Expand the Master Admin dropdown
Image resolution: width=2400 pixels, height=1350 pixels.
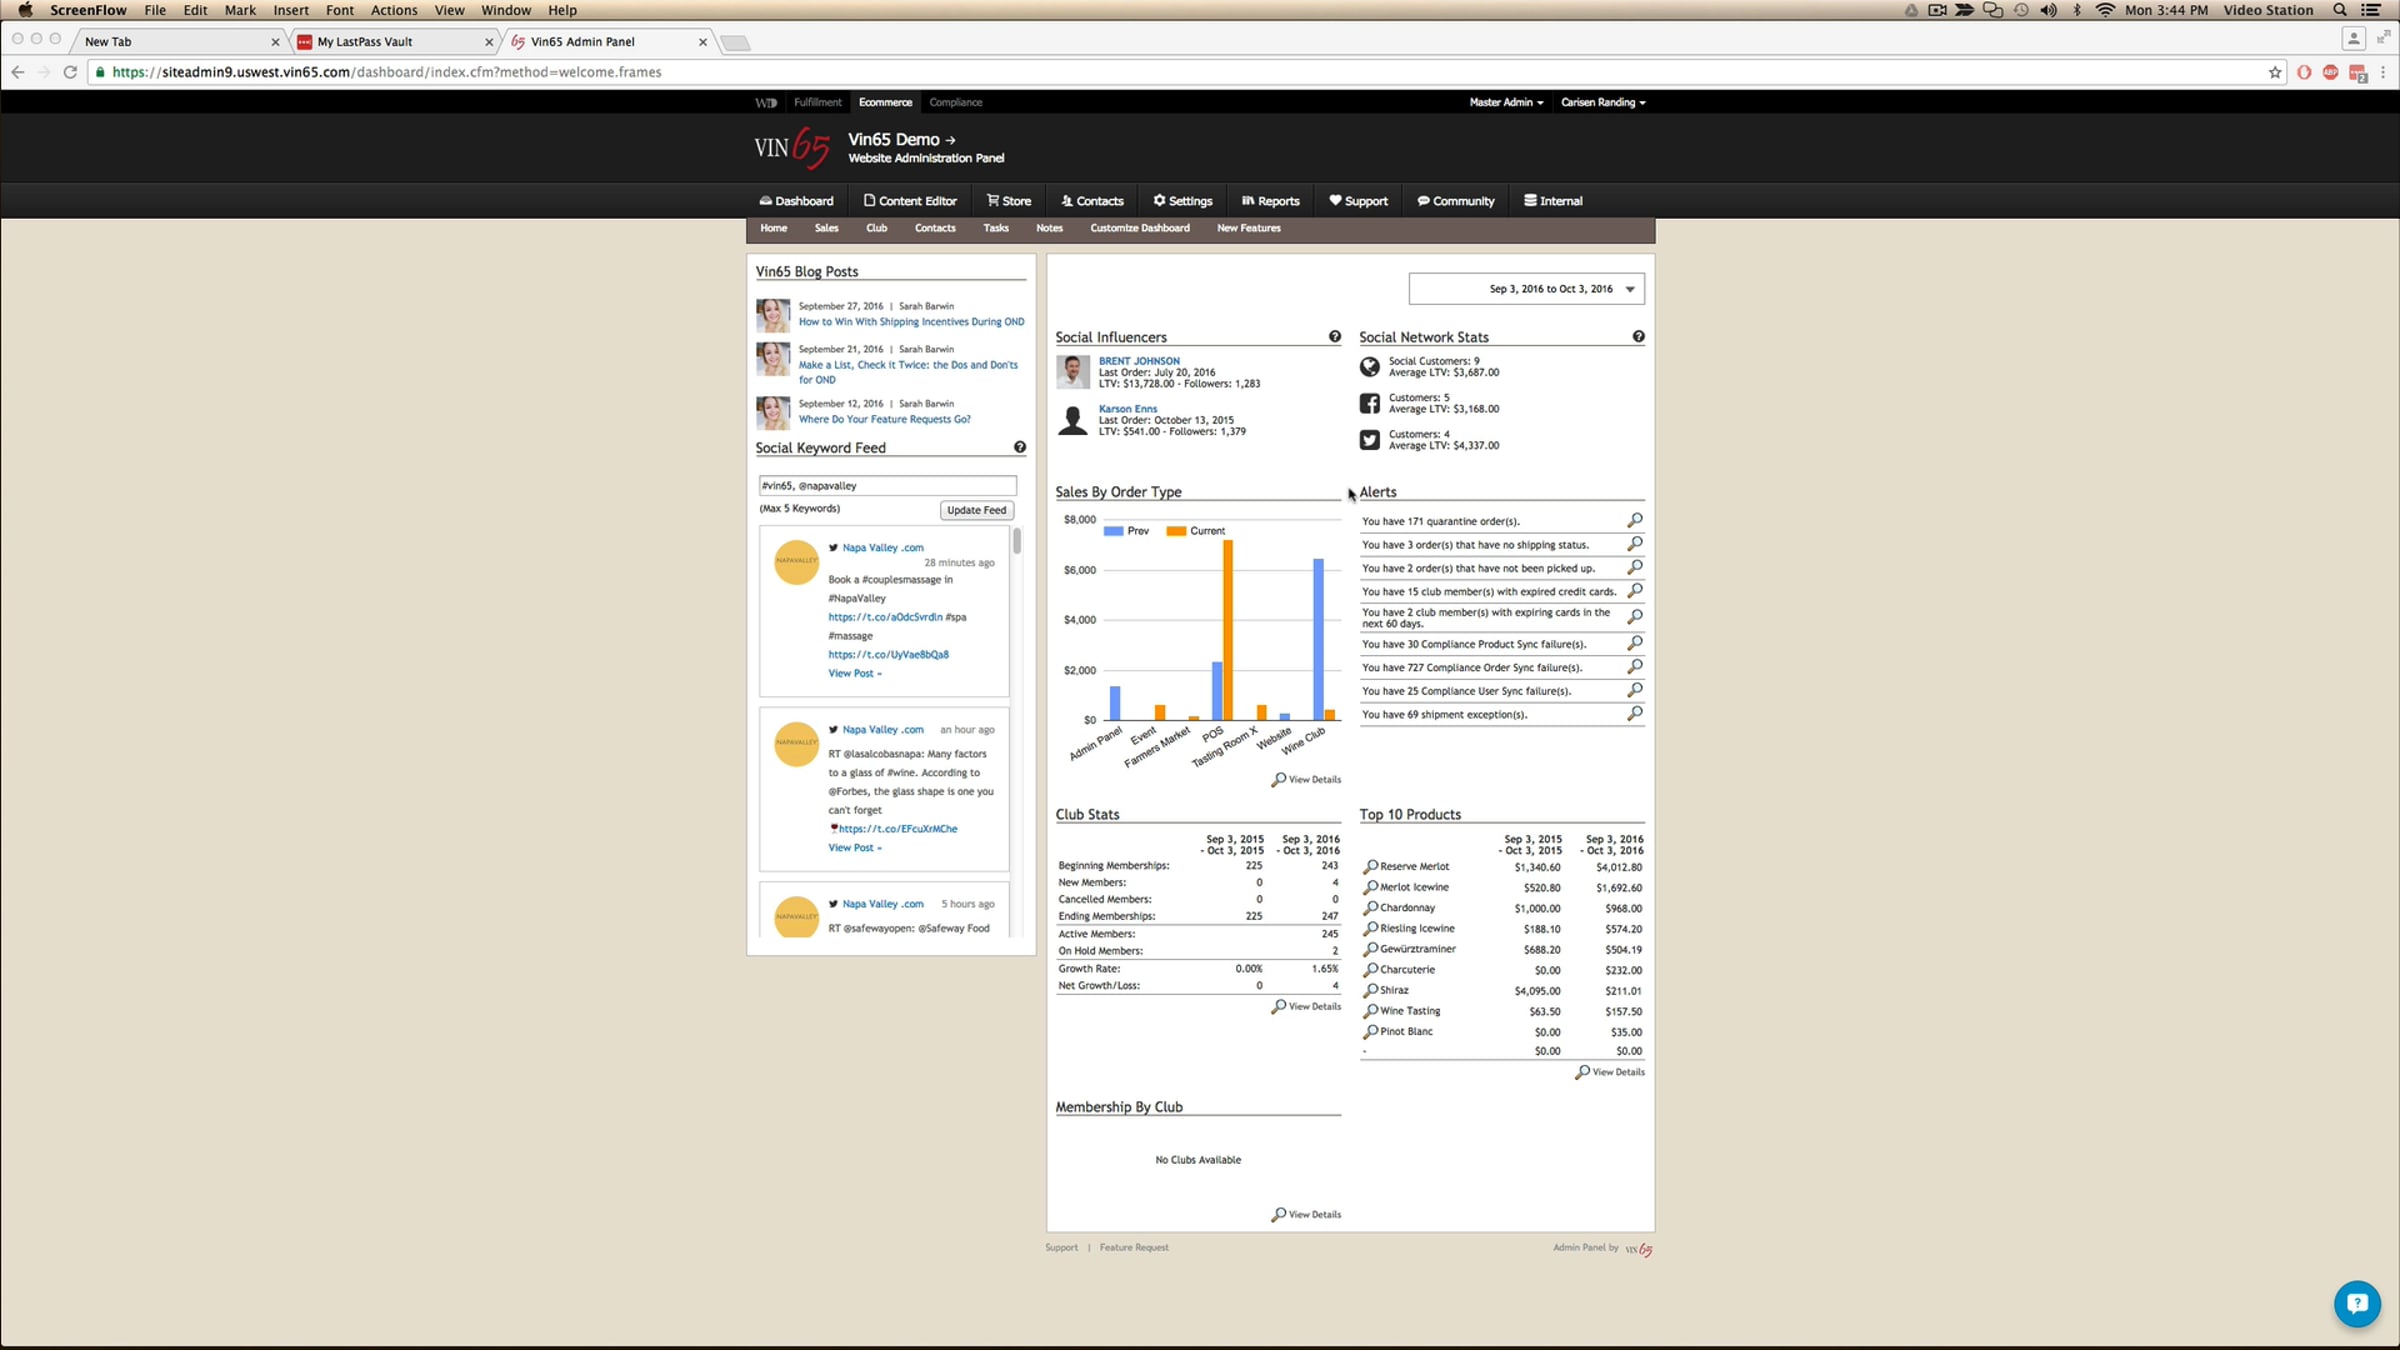(1506, 102)
